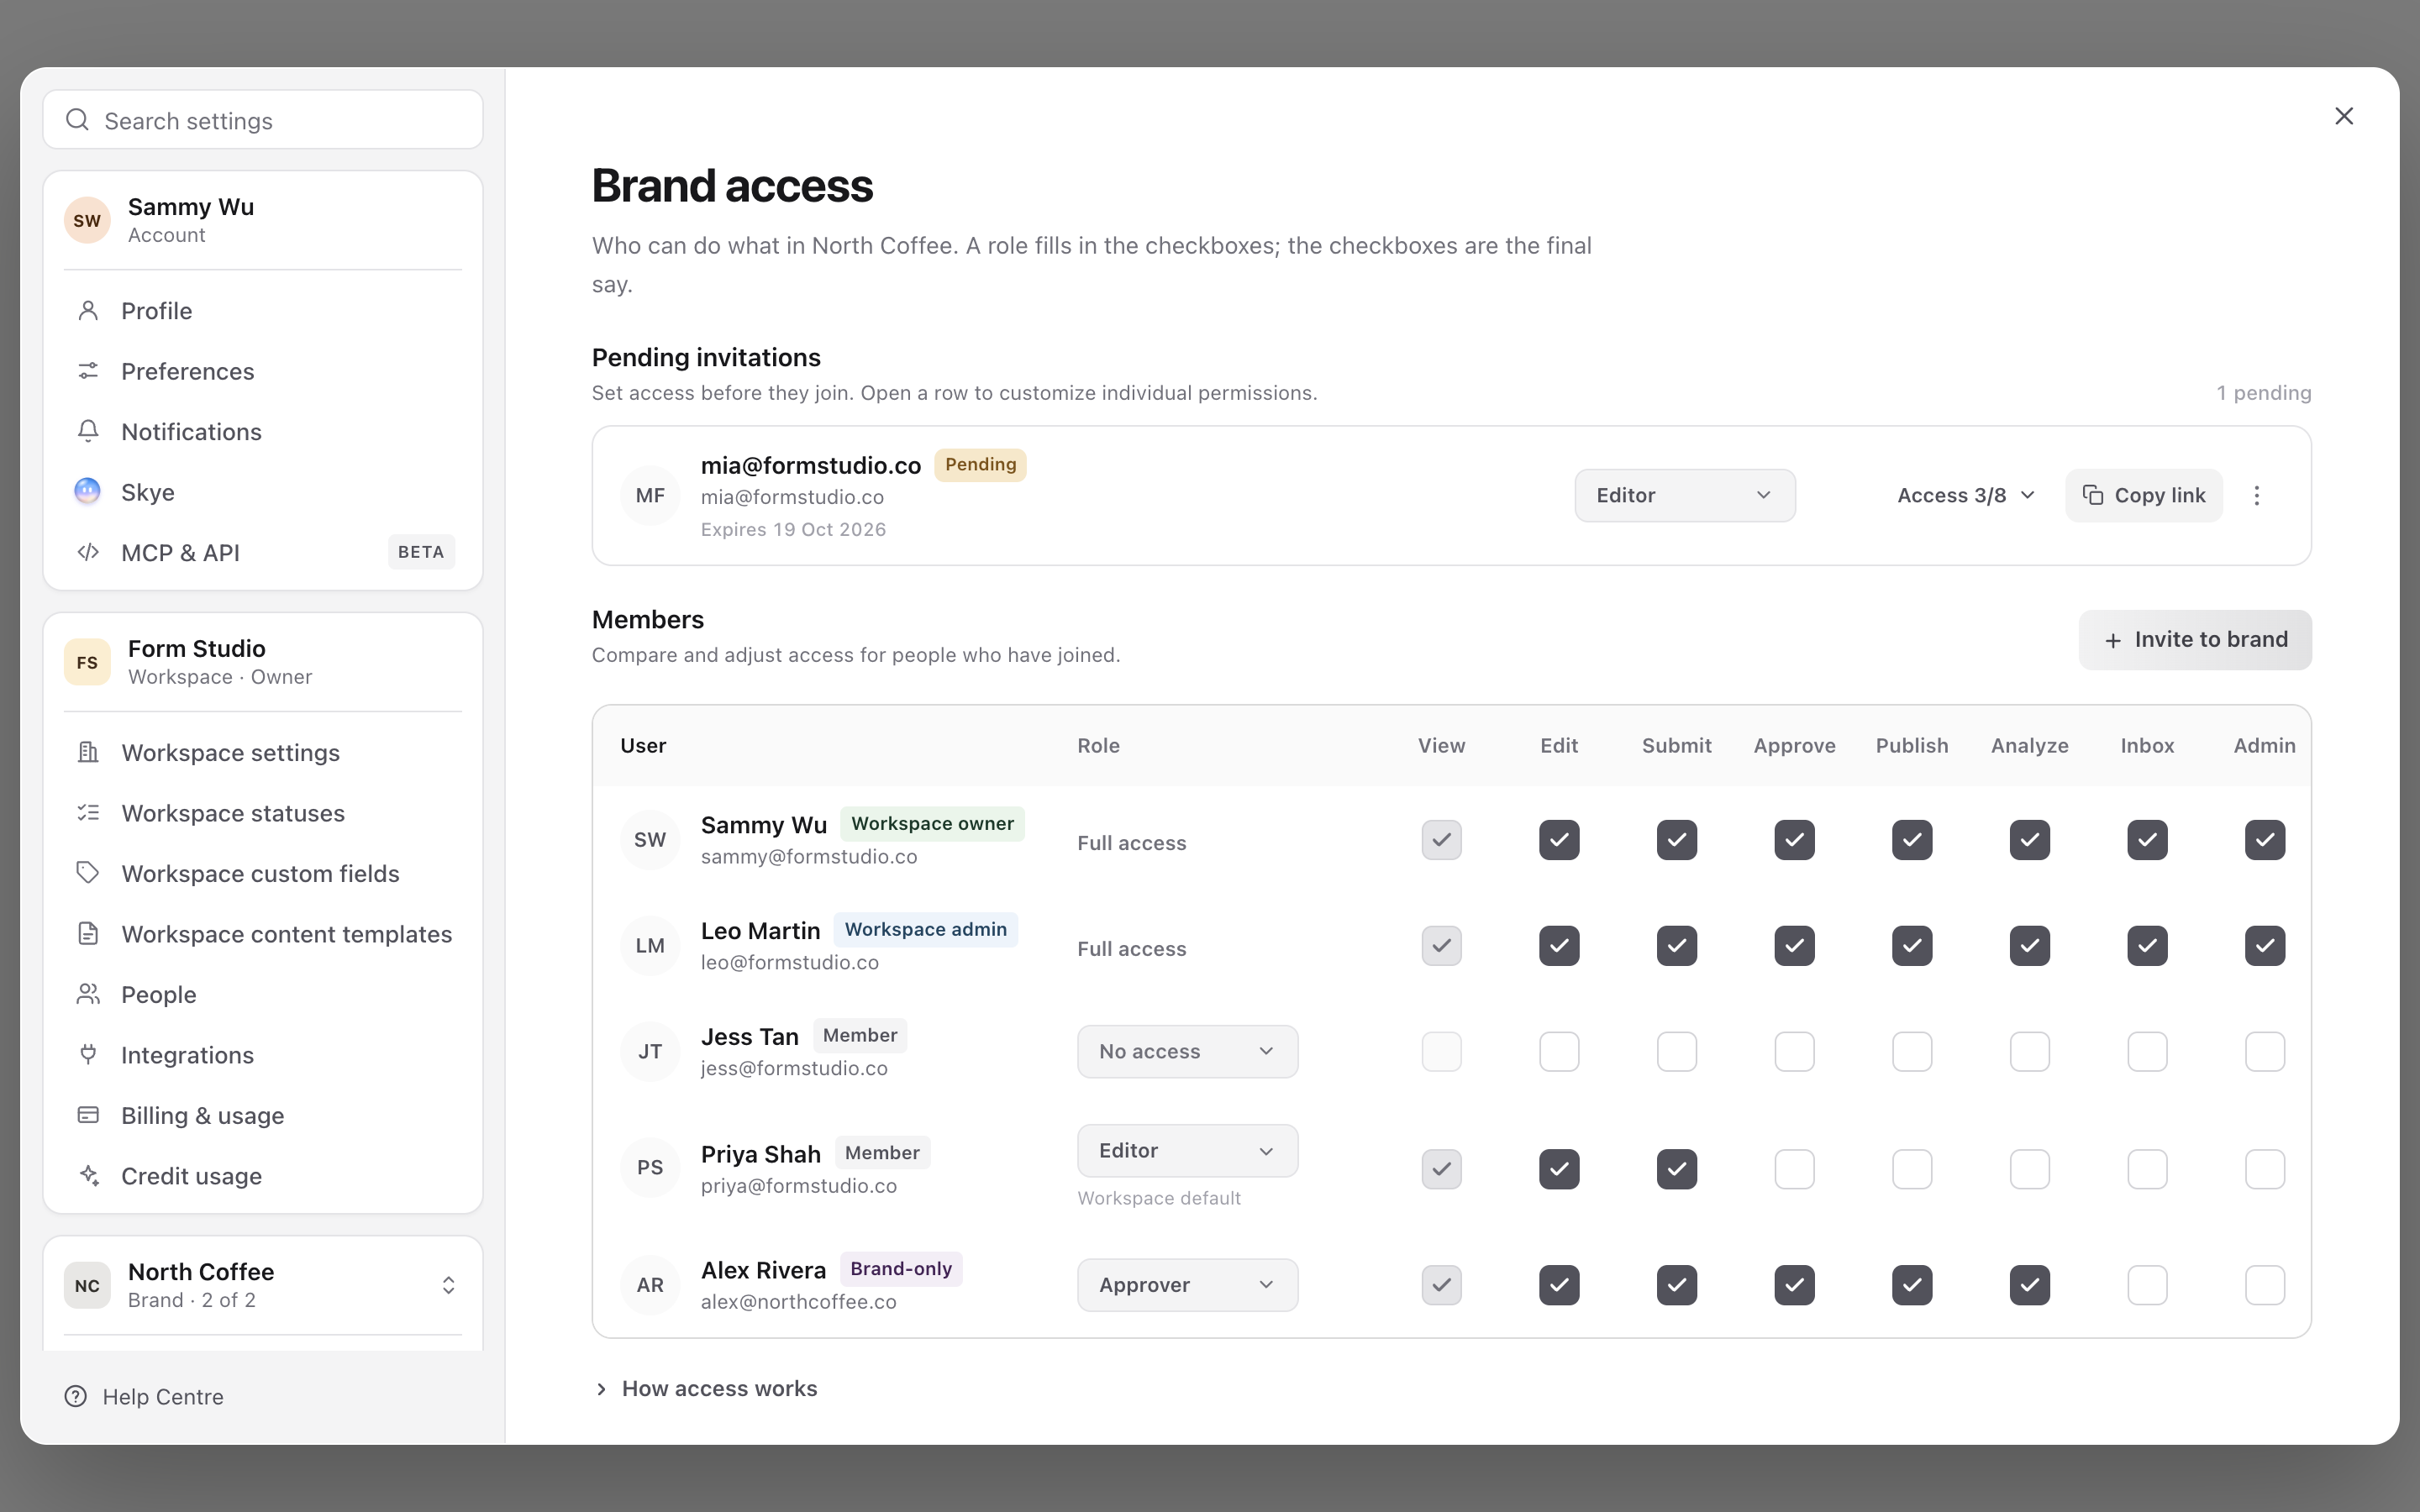Click the Workspace custom fields tag icon
The height and width of the screenshot is (1512, 2420).
88,873
